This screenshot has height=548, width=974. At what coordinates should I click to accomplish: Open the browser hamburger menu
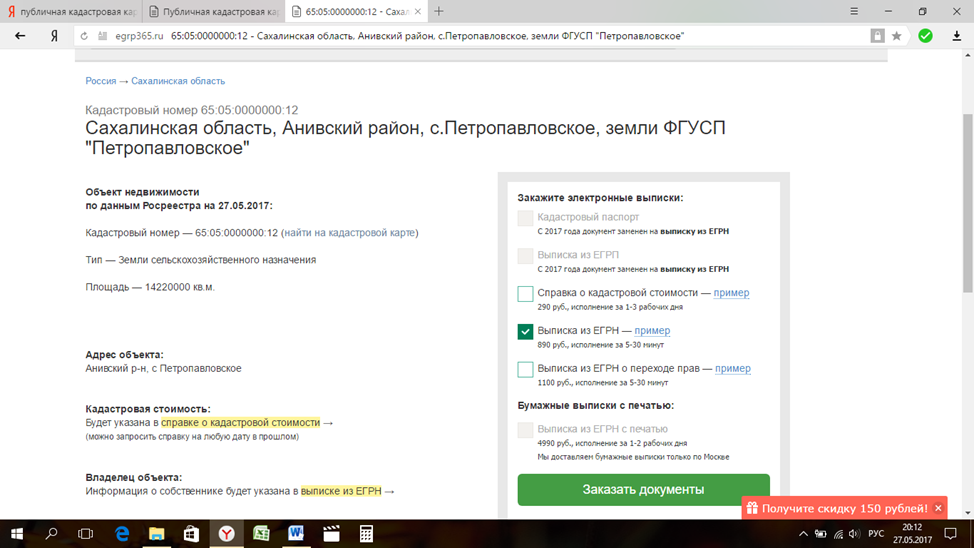[854, 12]
